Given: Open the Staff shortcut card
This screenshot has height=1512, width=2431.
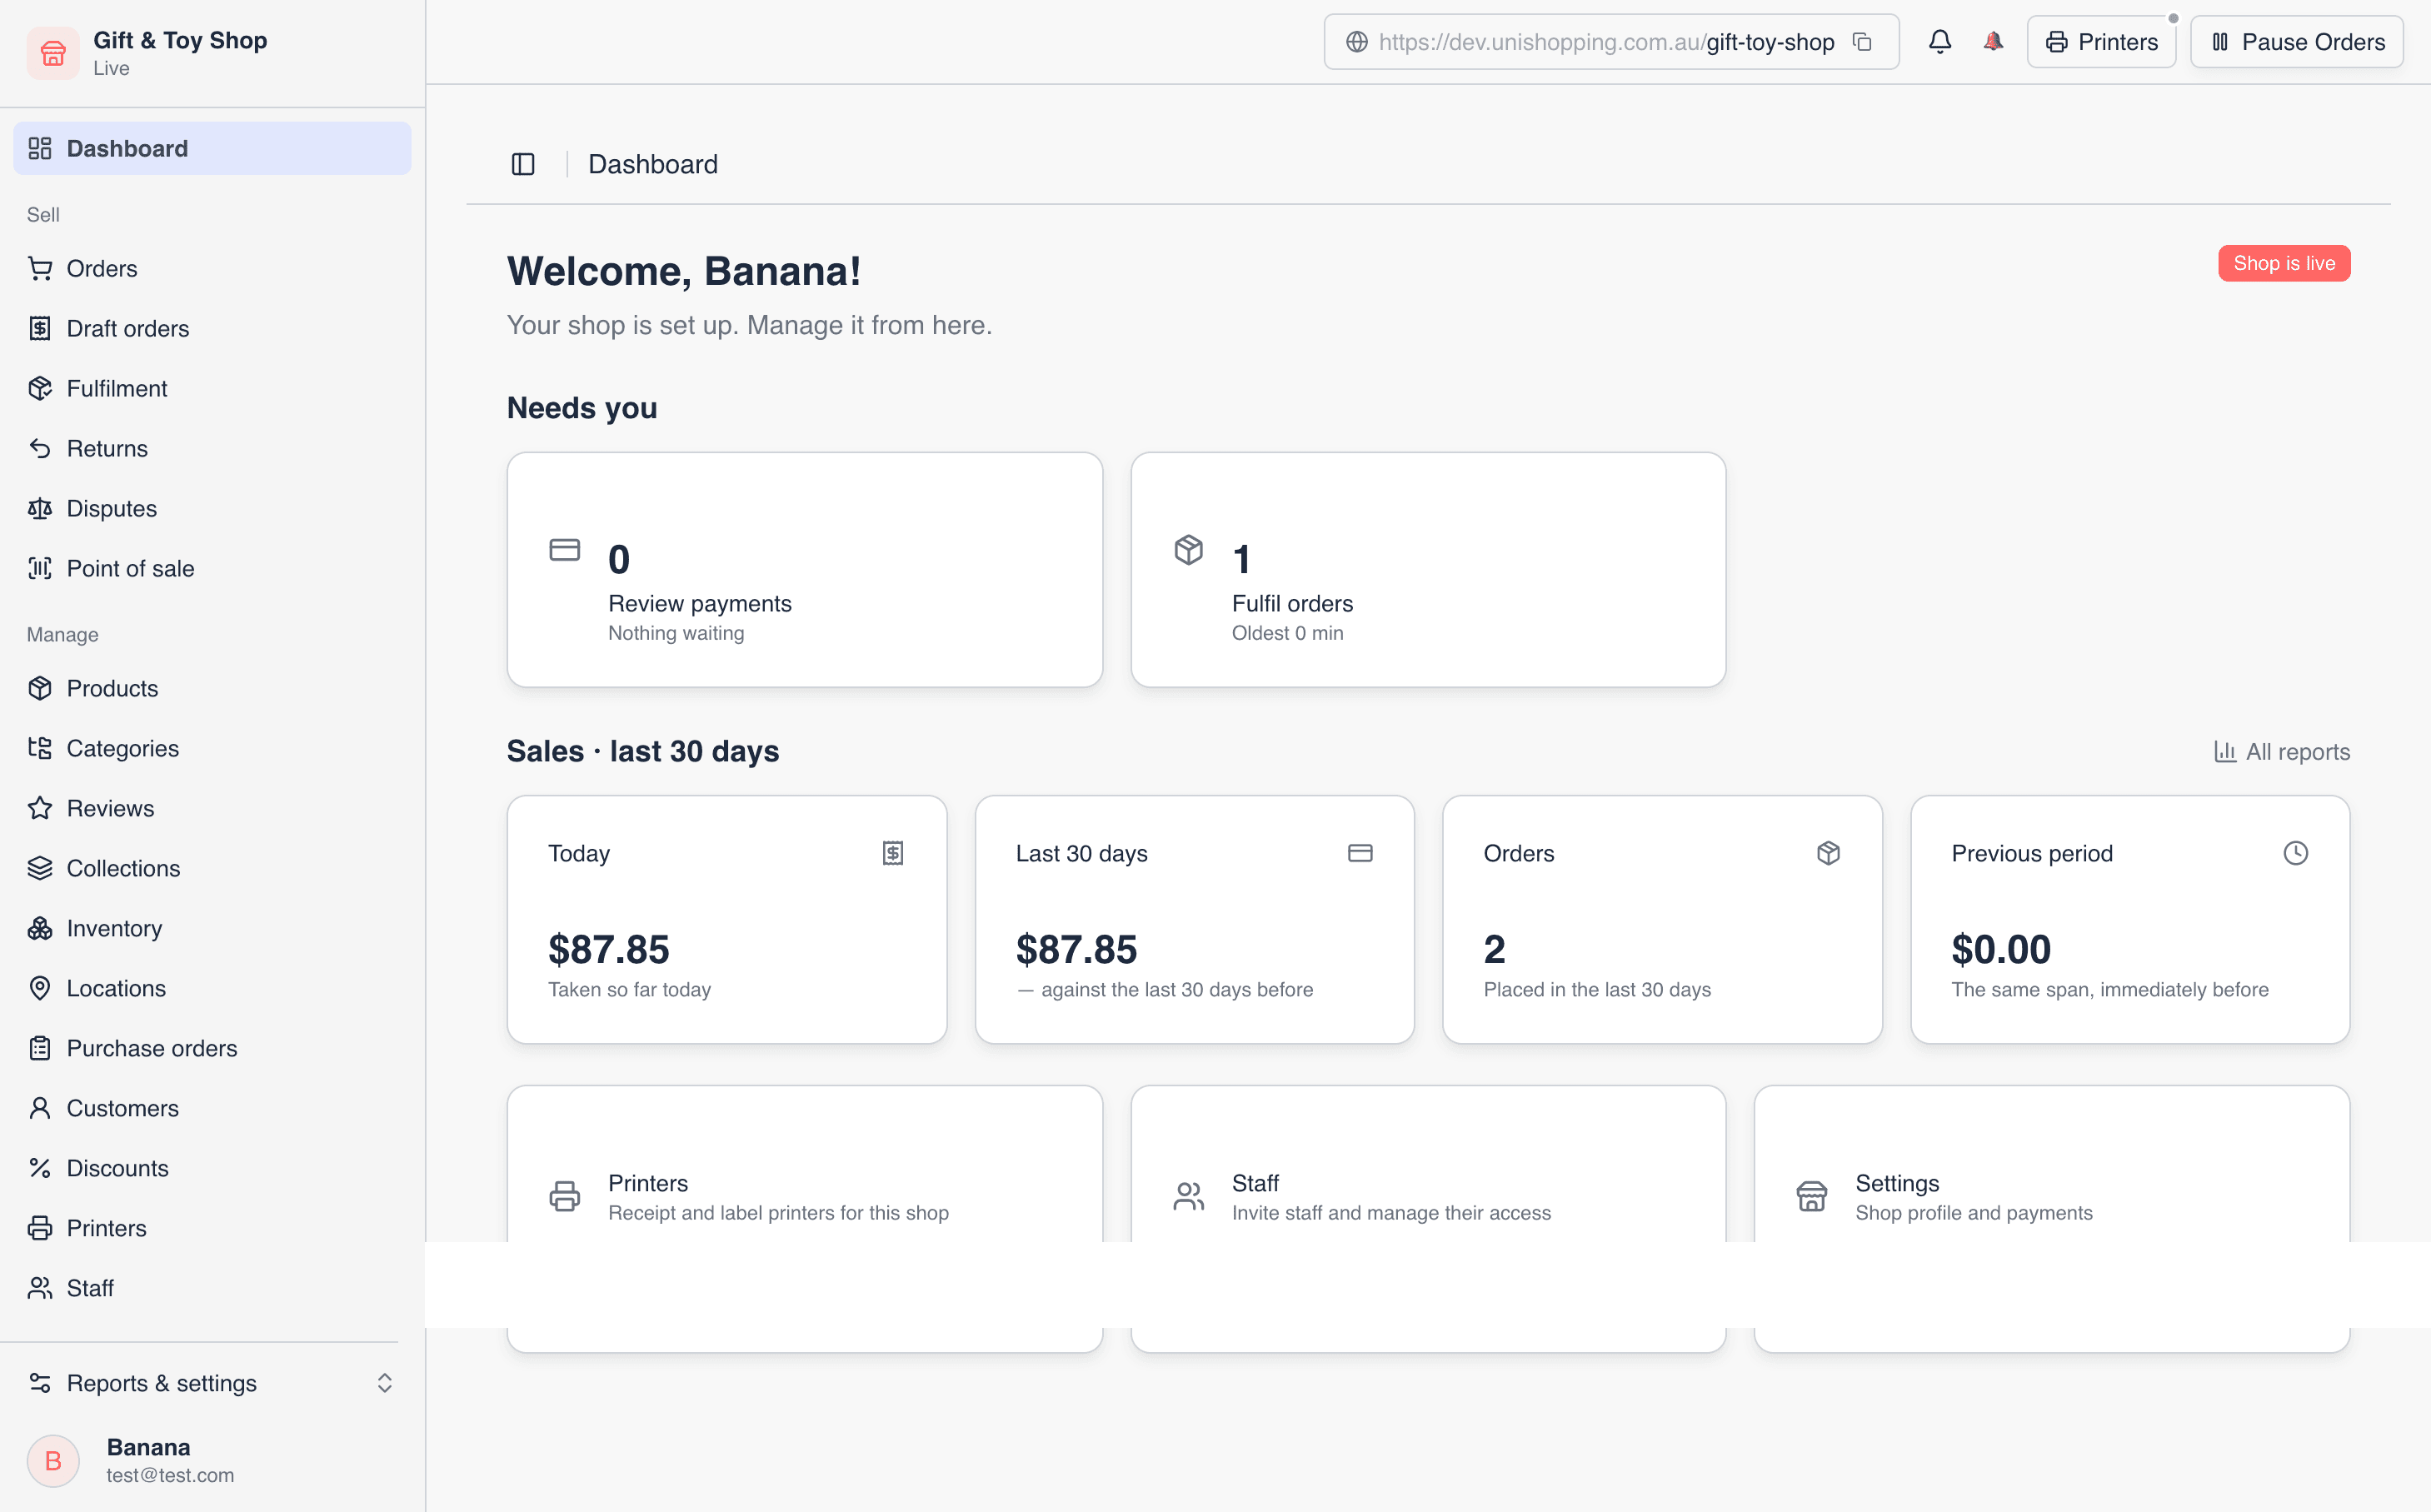Looking at the screenshot, I should click(1428, 1219).
